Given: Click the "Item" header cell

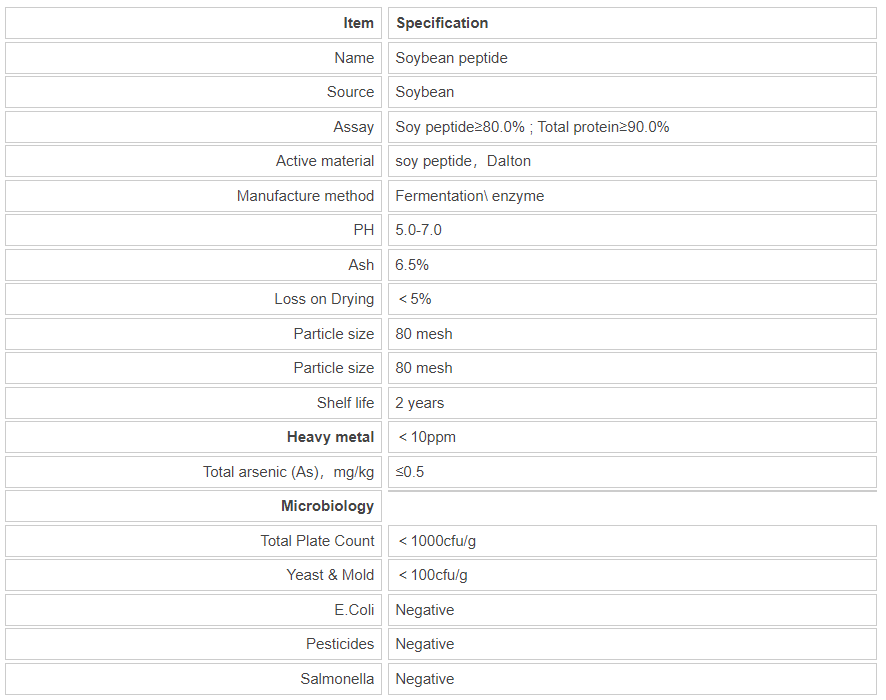Looking at the screenshot, I should click(x=358, y=23).
